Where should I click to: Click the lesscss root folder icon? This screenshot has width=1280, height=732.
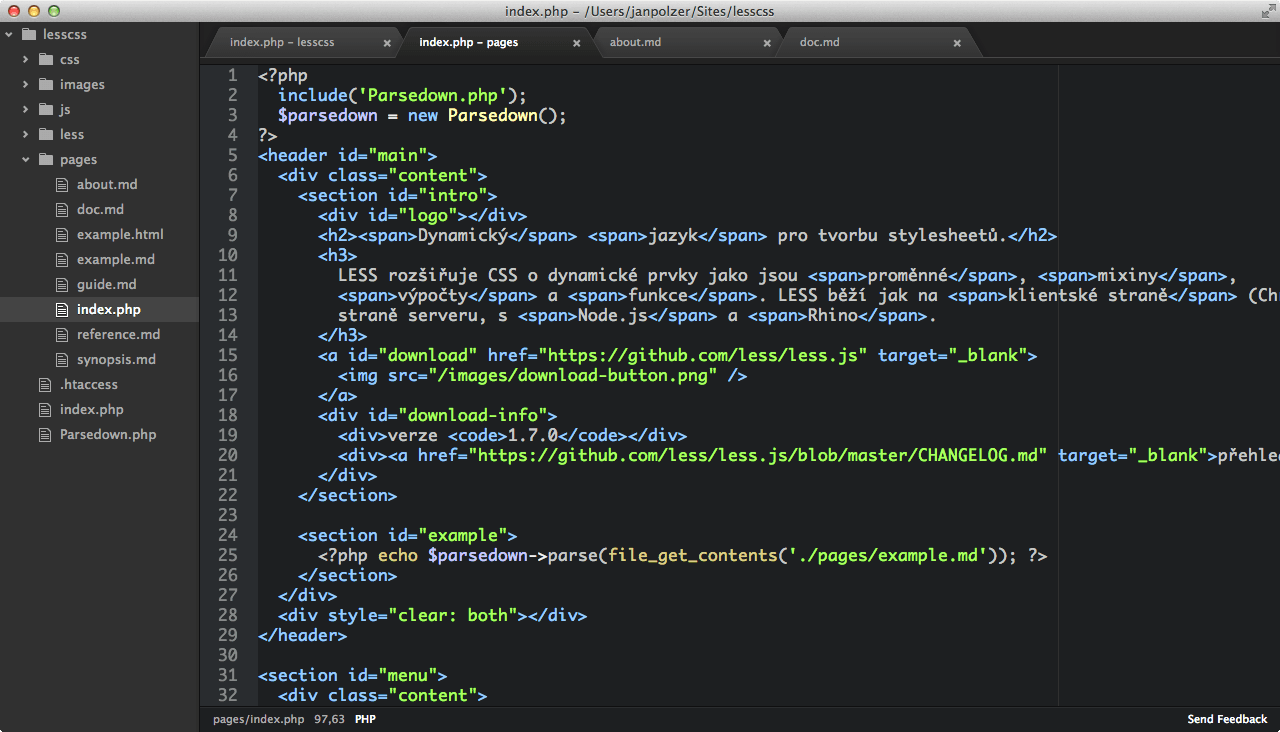point(28,34)
